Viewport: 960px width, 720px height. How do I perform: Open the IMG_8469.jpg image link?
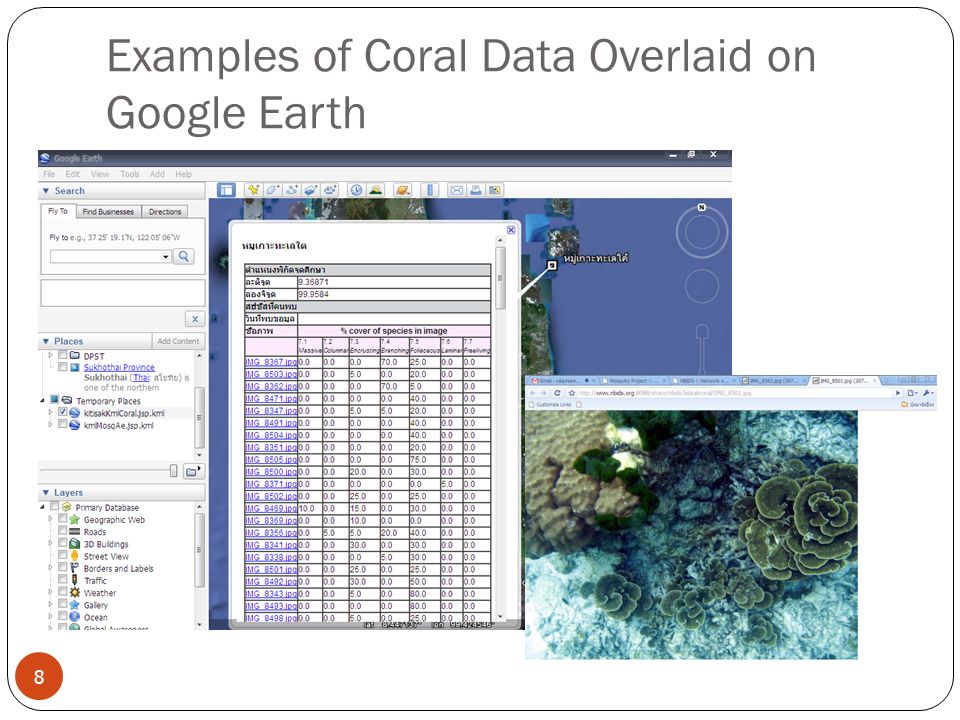coord(271,508)
